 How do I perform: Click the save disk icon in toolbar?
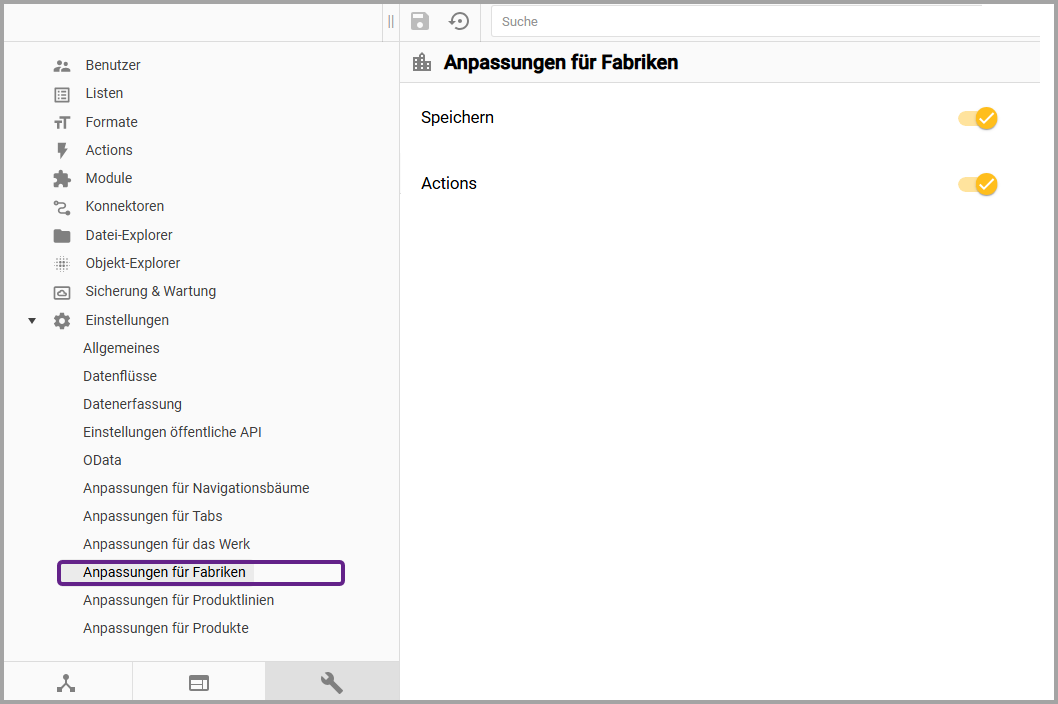[x=420, y=21]
